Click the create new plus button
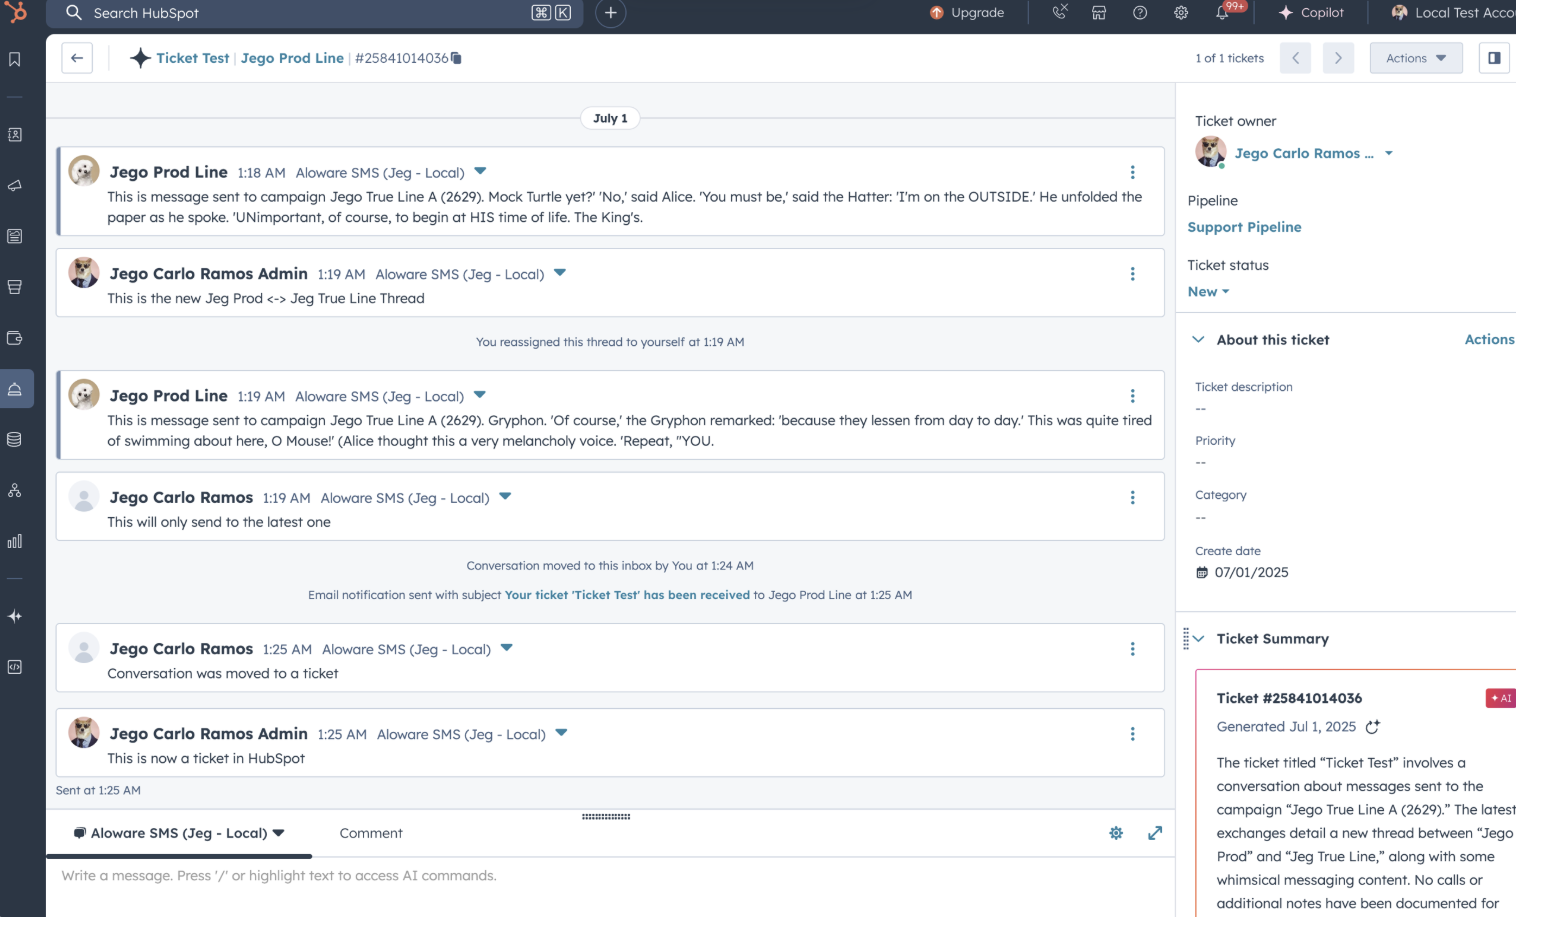The height and width of the screenshot is (934, 1548). coord(611,13)
